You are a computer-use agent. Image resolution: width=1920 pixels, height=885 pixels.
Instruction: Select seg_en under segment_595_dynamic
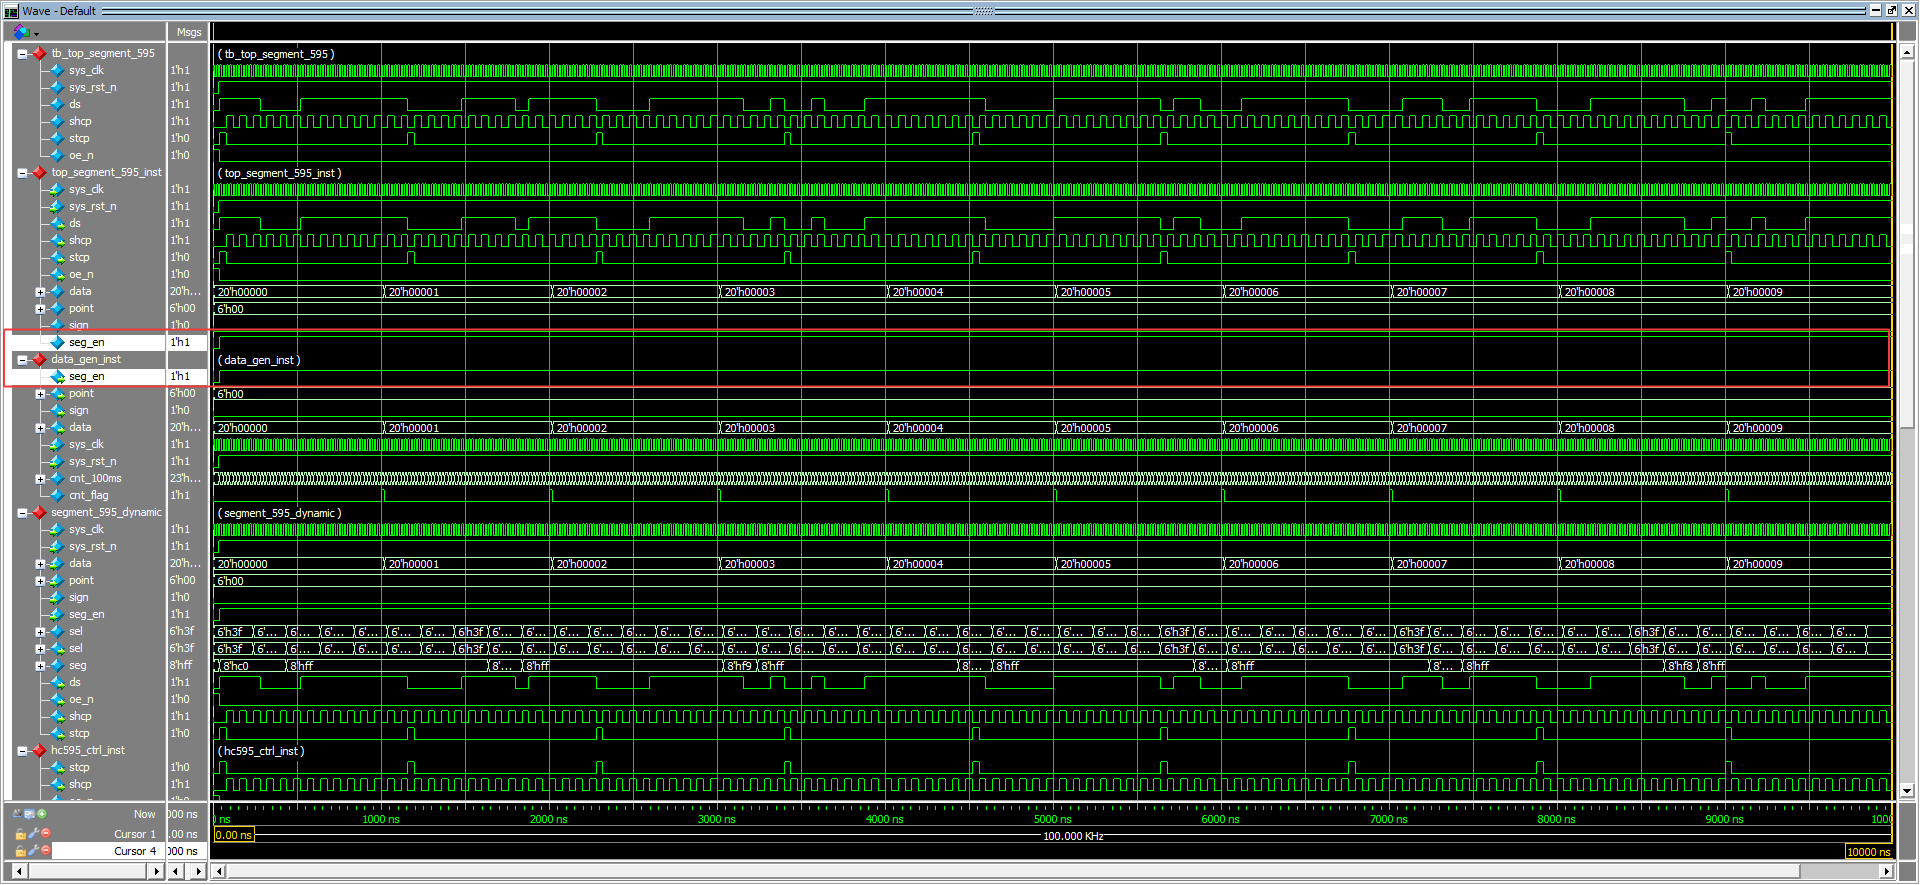coord(86,615)
